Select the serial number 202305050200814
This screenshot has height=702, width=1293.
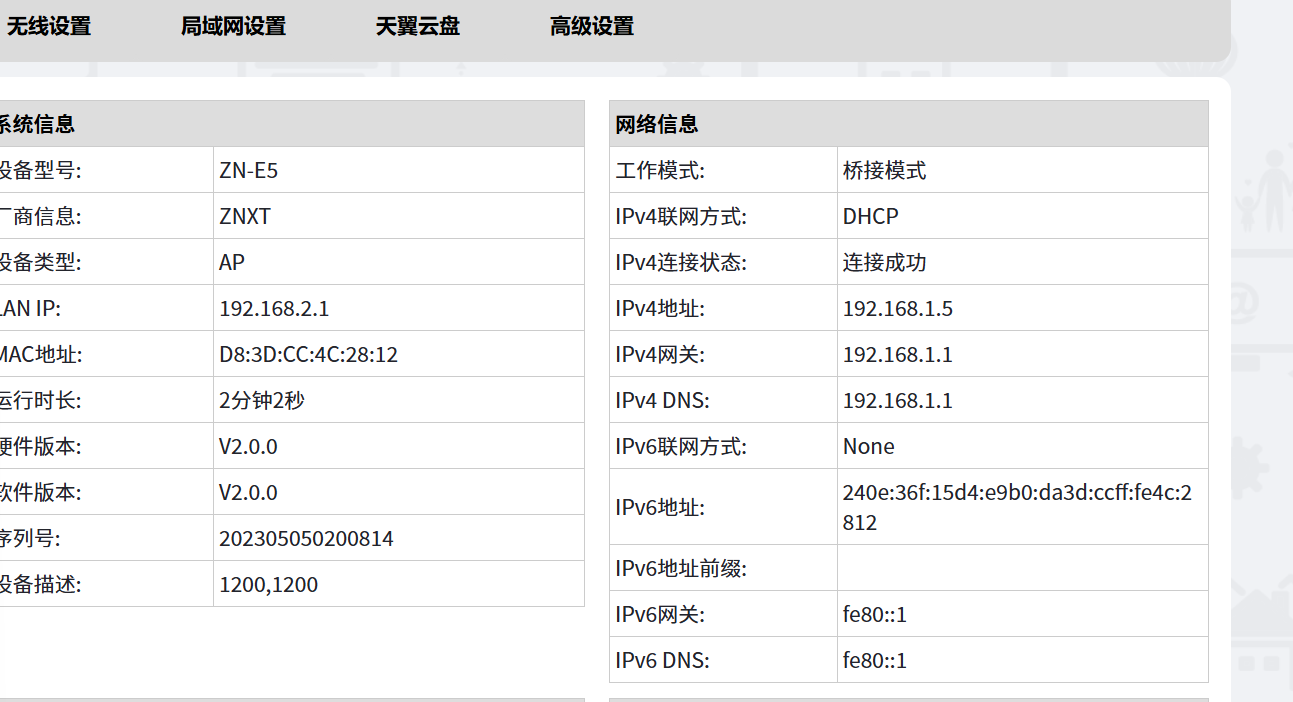point(306,539)
